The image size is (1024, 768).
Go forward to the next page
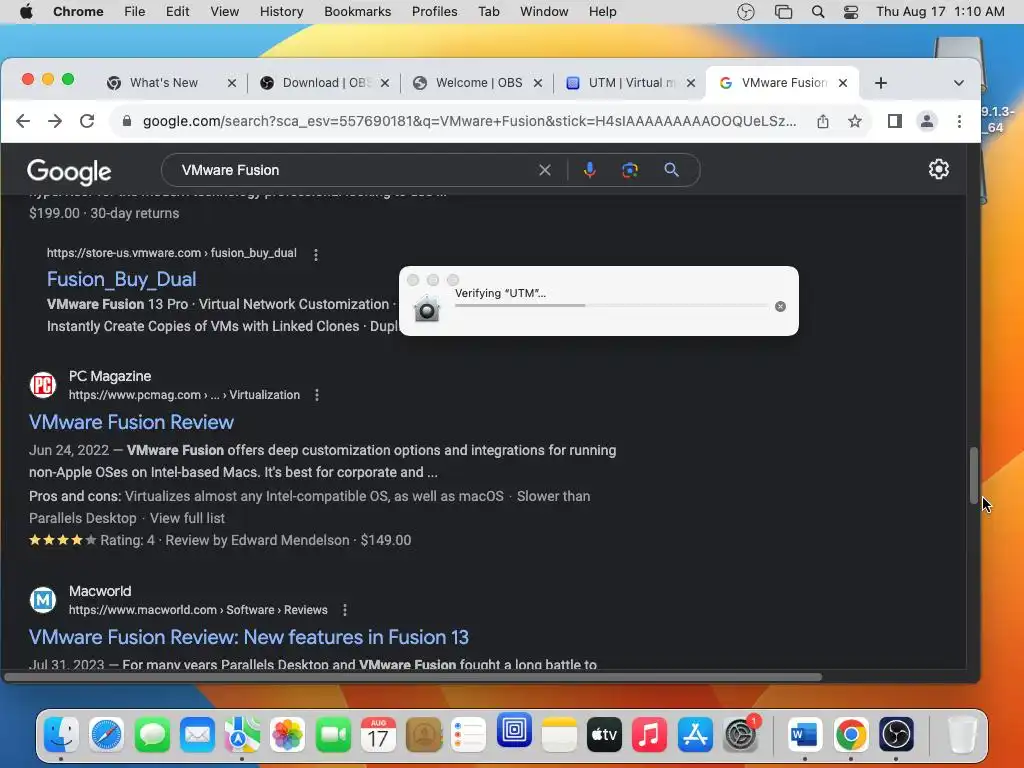point(55,121)
